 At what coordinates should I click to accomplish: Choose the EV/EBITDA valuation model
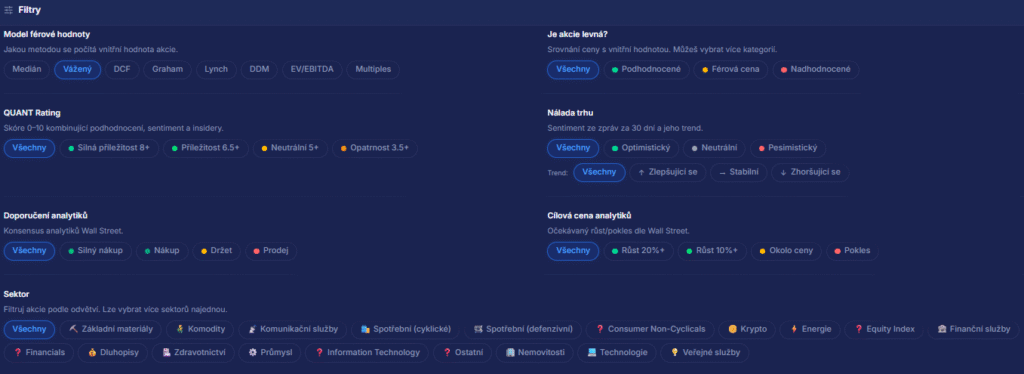pyautogui.click(x=313, y=69)
